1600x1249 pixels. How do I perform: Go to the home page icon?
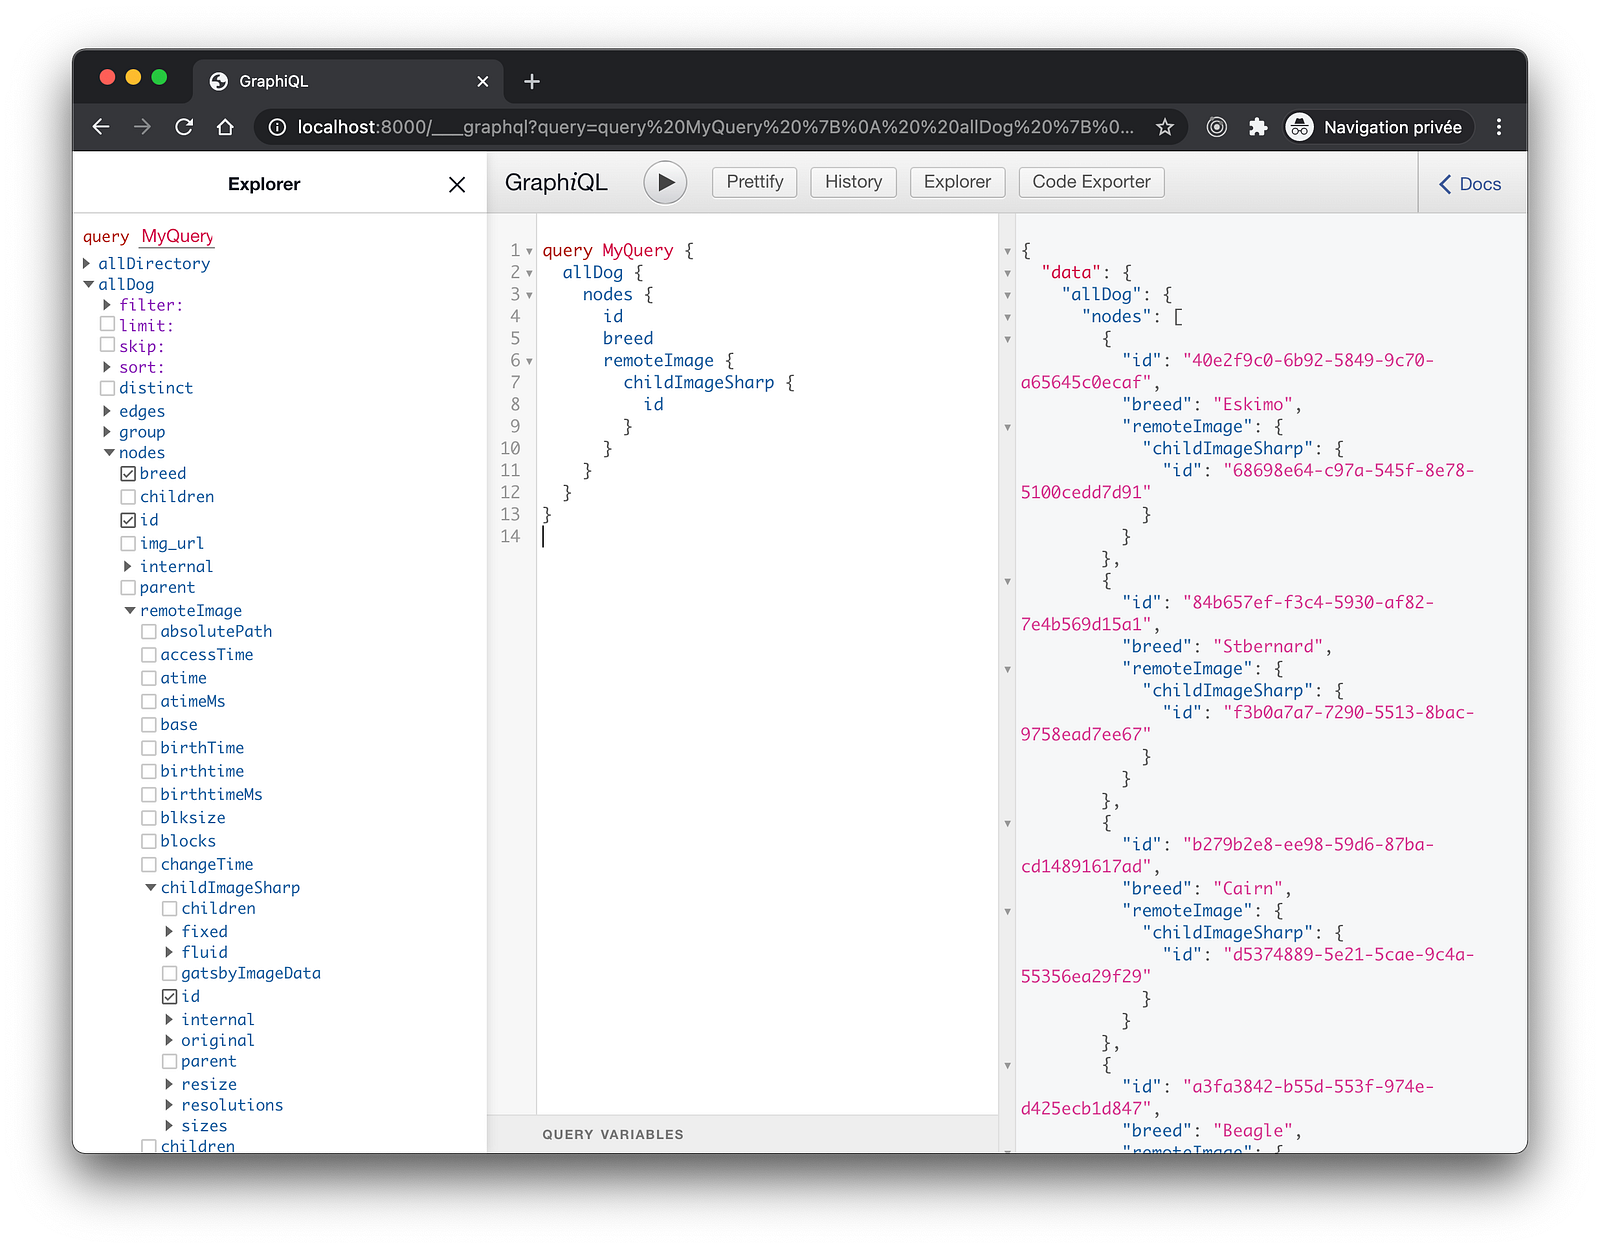(x=226, y=127)
